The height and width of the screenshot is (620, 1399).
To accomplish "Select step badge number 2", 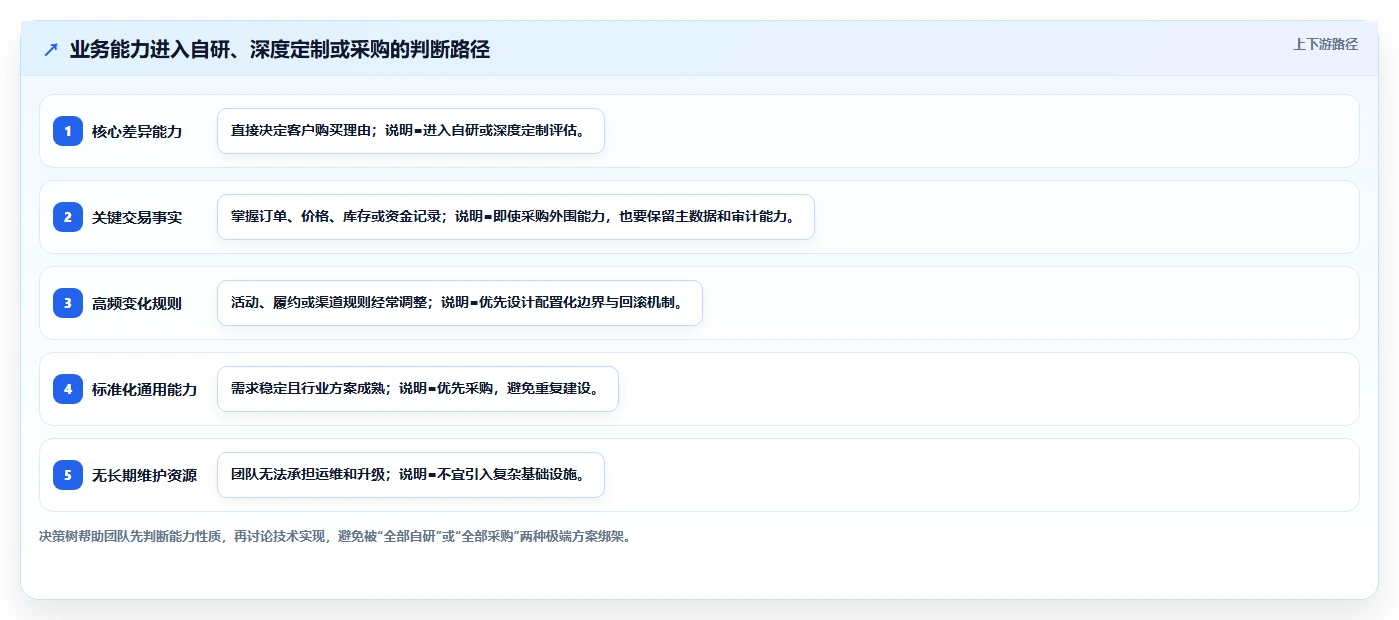I will 68,217.
